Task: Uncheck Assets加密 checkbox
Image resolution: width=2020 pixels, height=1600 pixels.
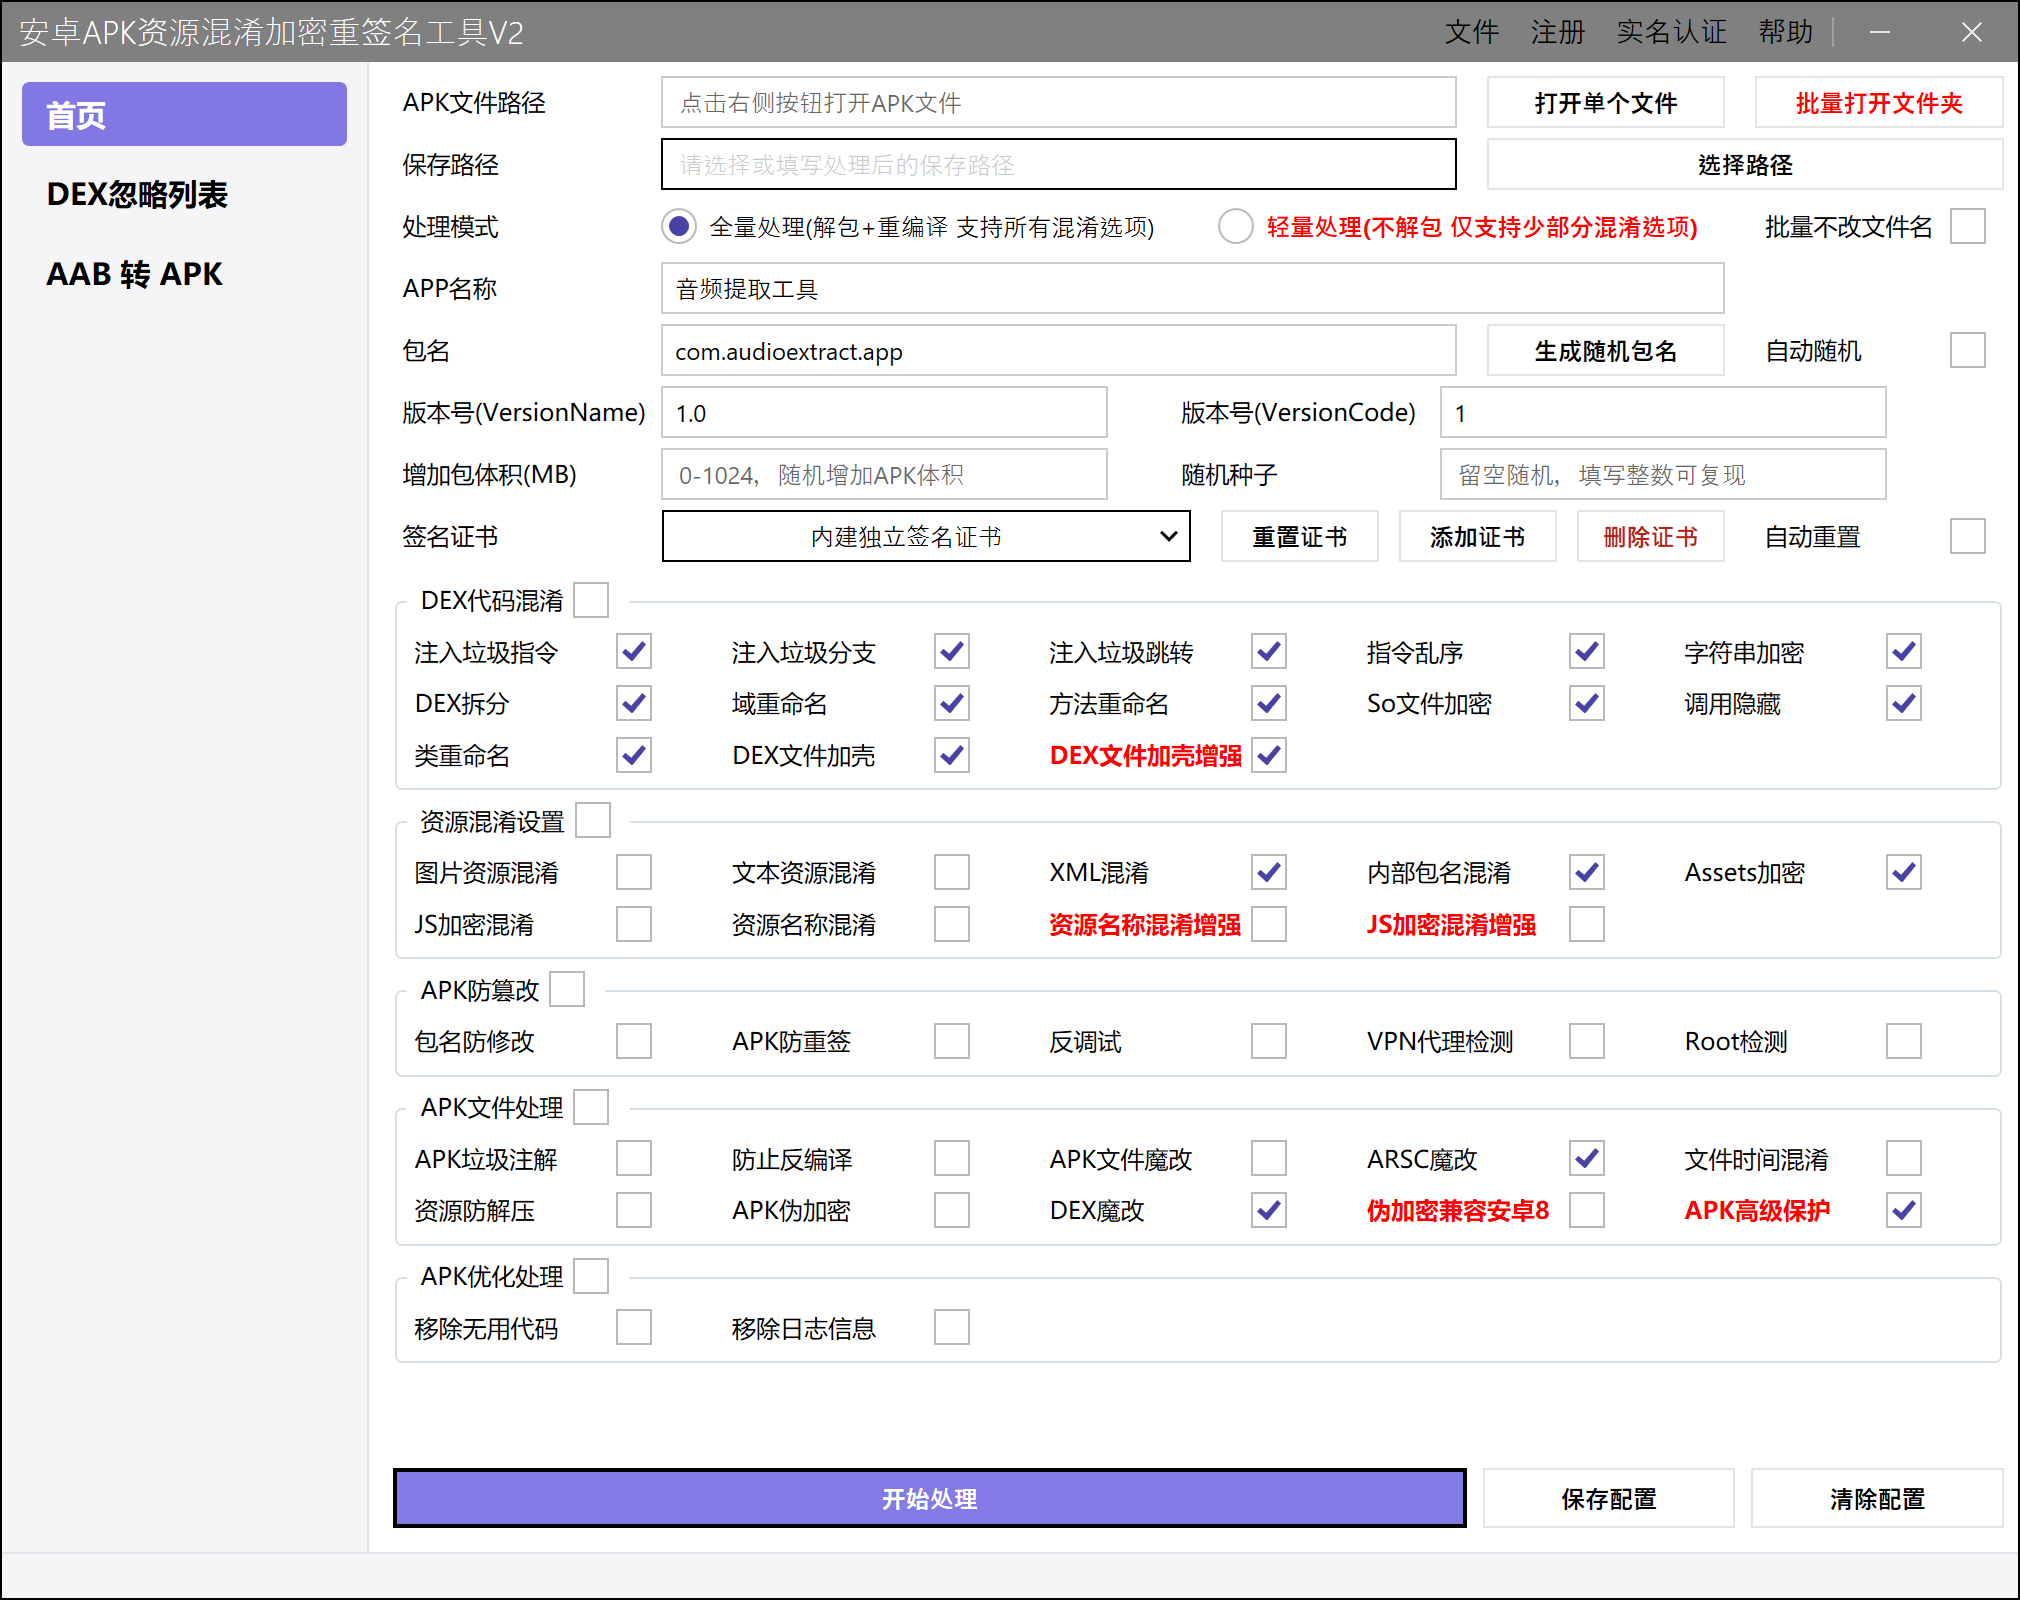Action: point(1904,872)
